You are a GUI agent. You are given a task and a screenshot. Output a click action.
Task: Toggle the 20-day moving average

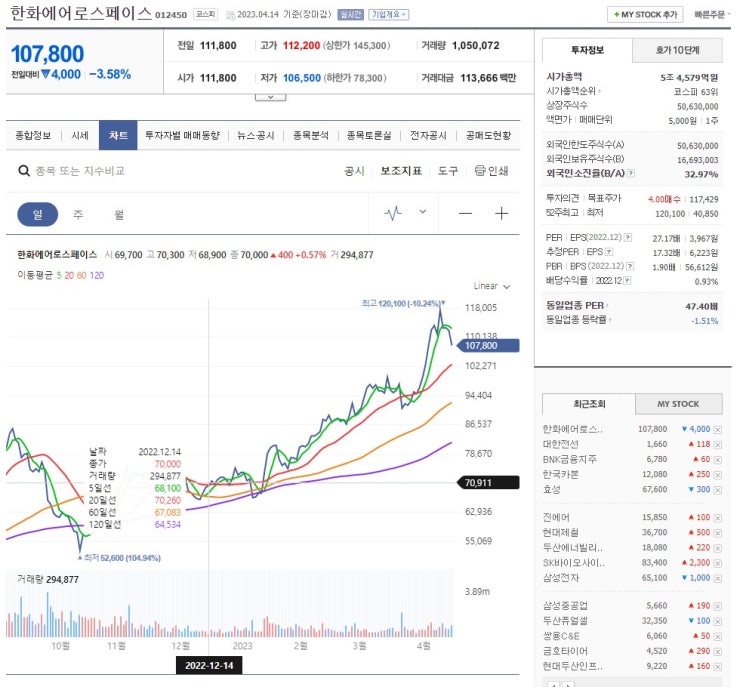[x=69, y=275]
